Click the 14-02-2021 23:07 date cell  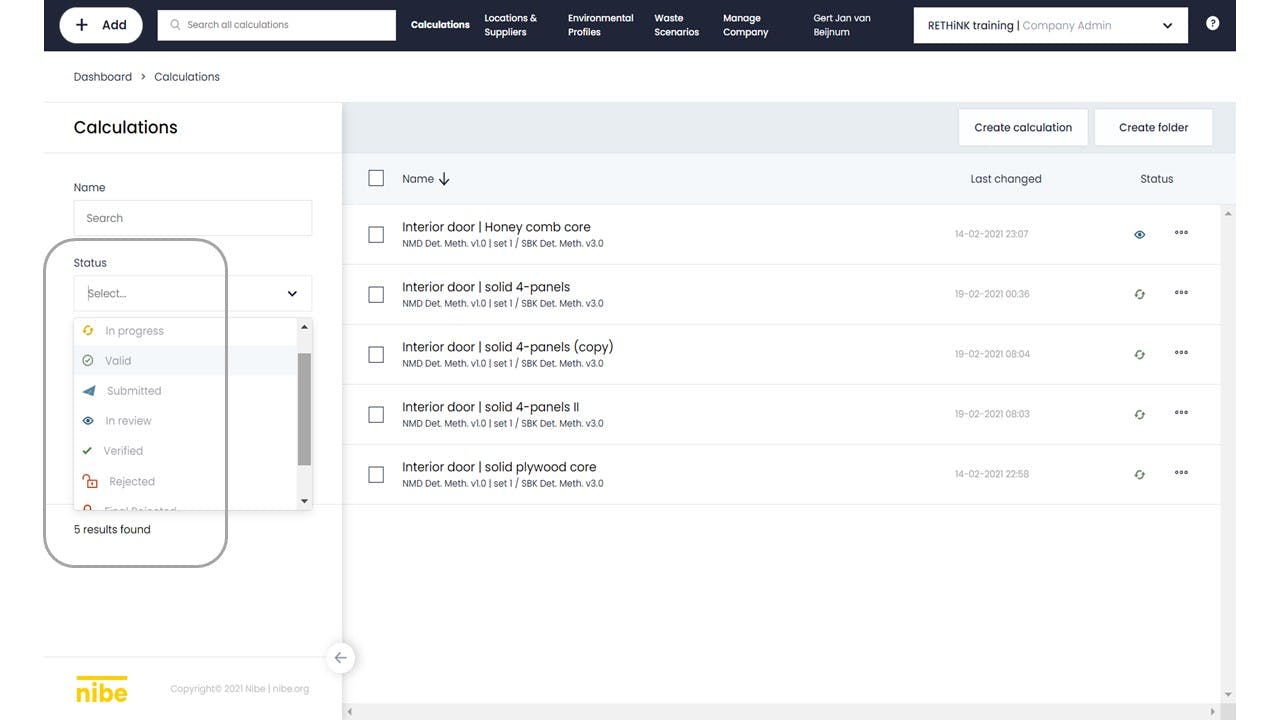991,235
